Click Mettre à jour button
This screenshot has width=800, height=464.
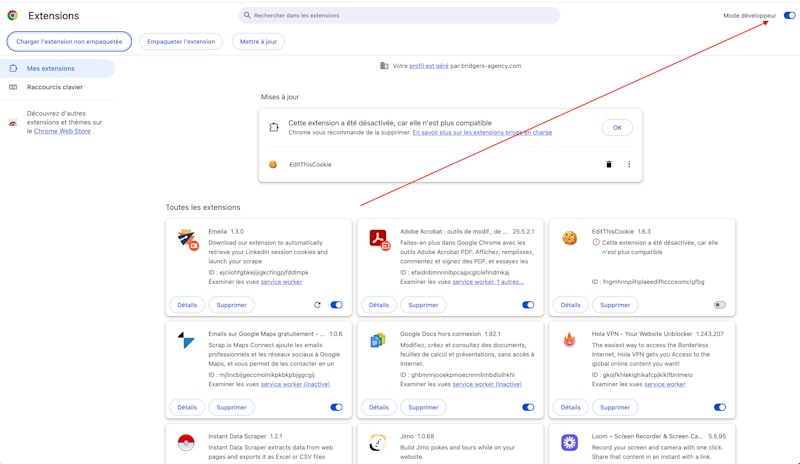click(x=258, y=41)
